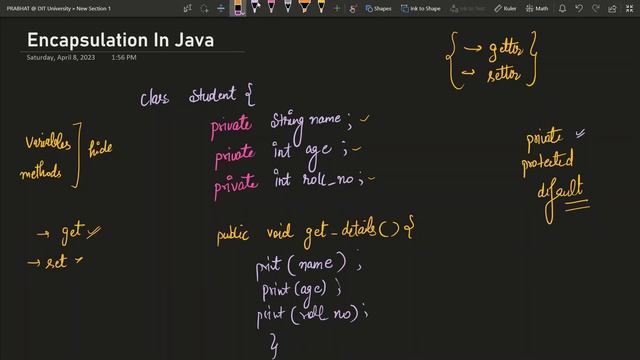Click the date 'Saturday, April 8, 2023'

(61, 58)
